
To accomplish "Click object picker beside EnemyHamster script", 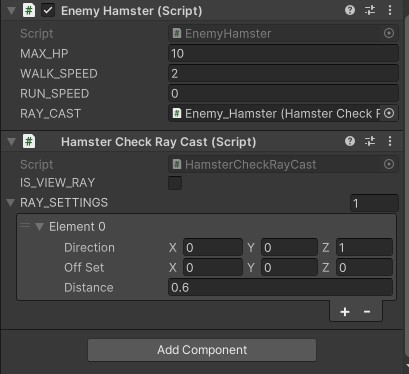I will (389, 33).
